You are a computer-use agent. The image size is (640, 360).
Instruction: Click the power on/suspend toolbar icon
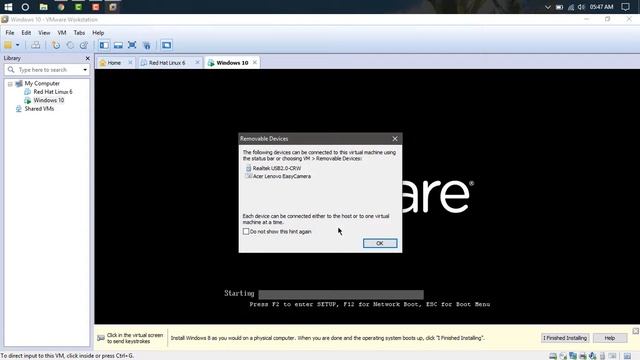8,45
